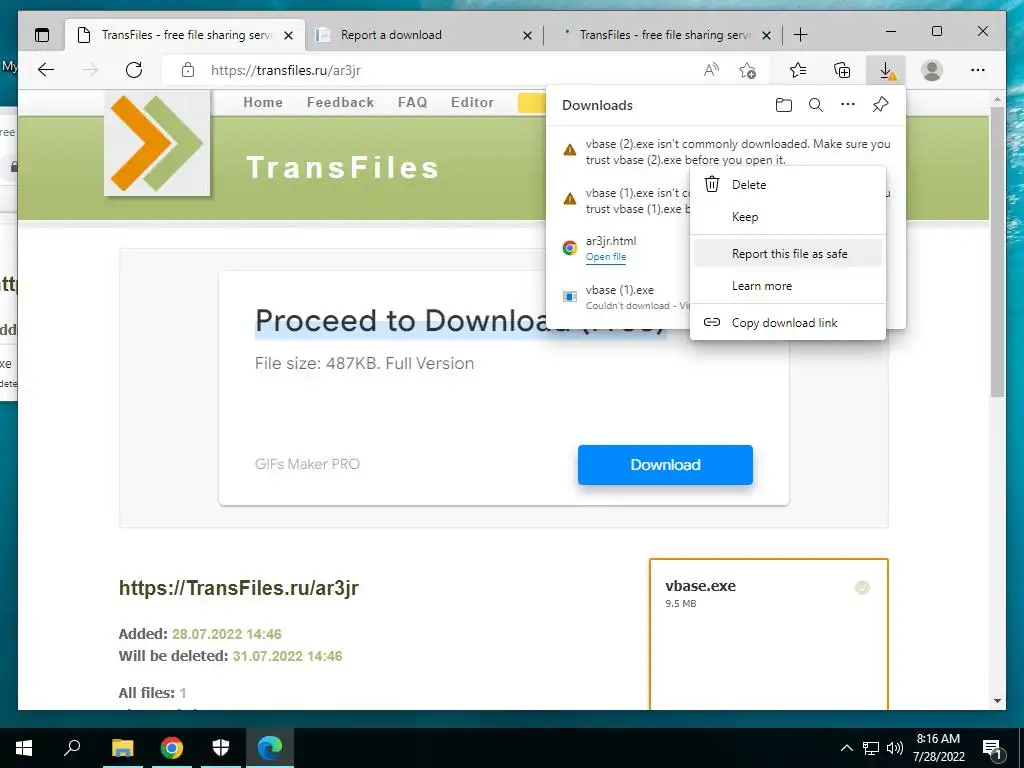The width and height of the screenshot is (1024, 768).
Task: Open Edge Settings and more ellipsis
Action: pyautogui.click(x=978, y=70)
